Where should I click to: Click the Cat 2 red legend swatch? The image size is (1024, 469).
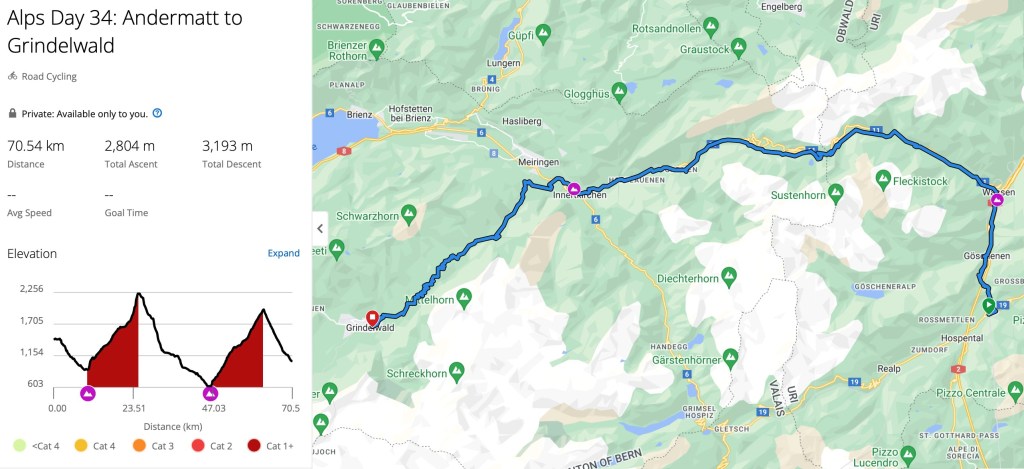click(196, 446)
